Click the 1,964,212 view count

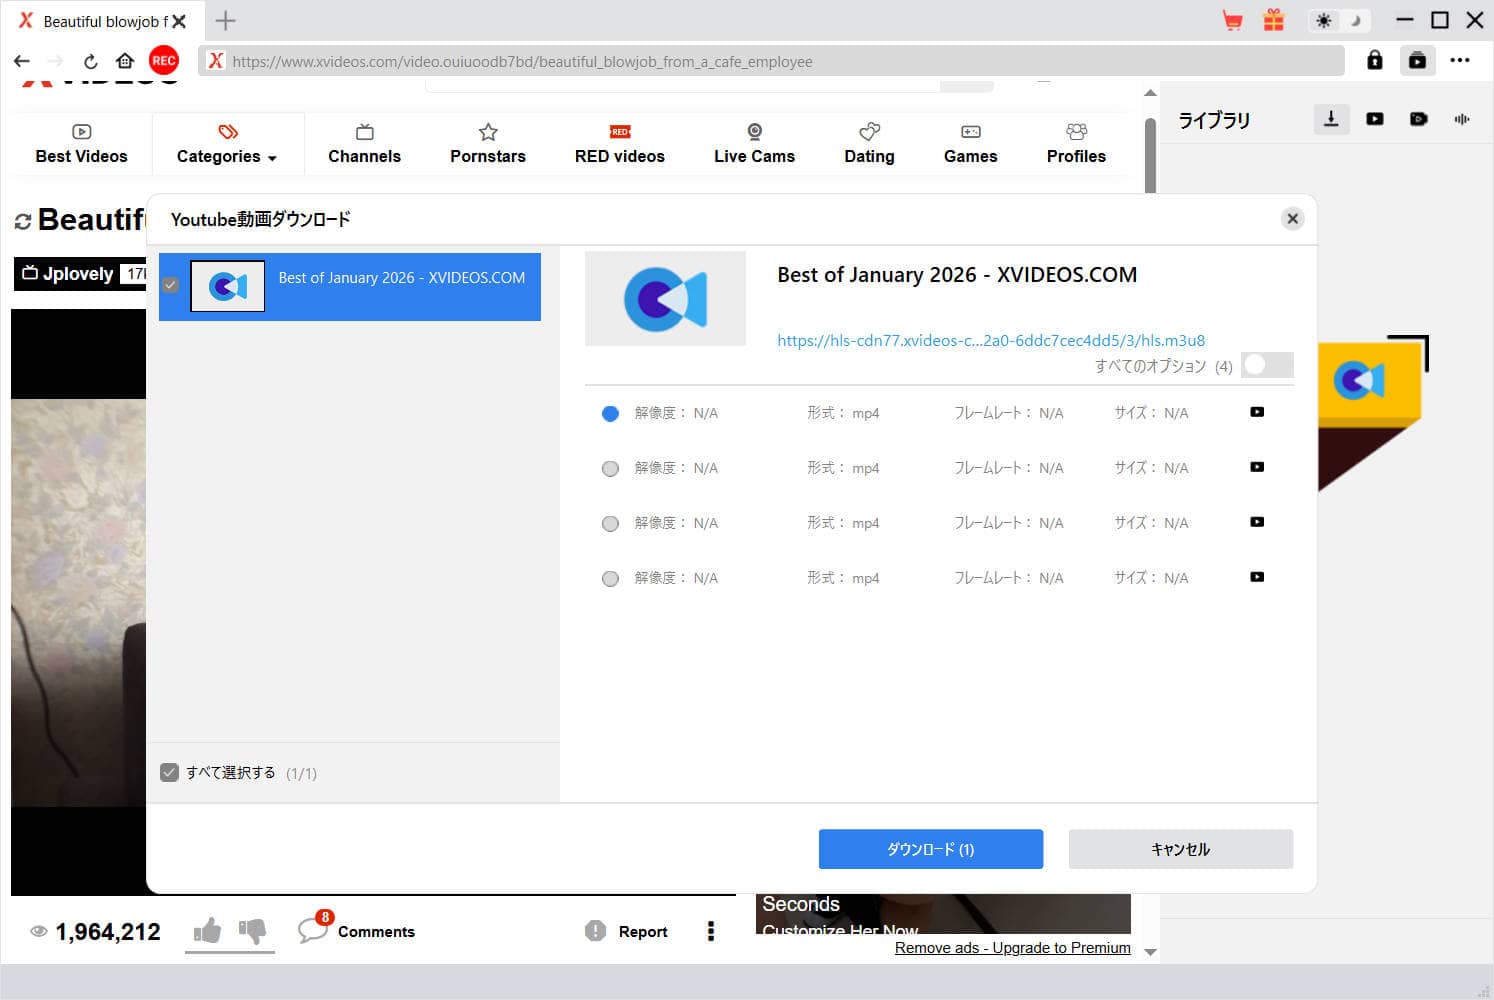click(x=108, y=932)
